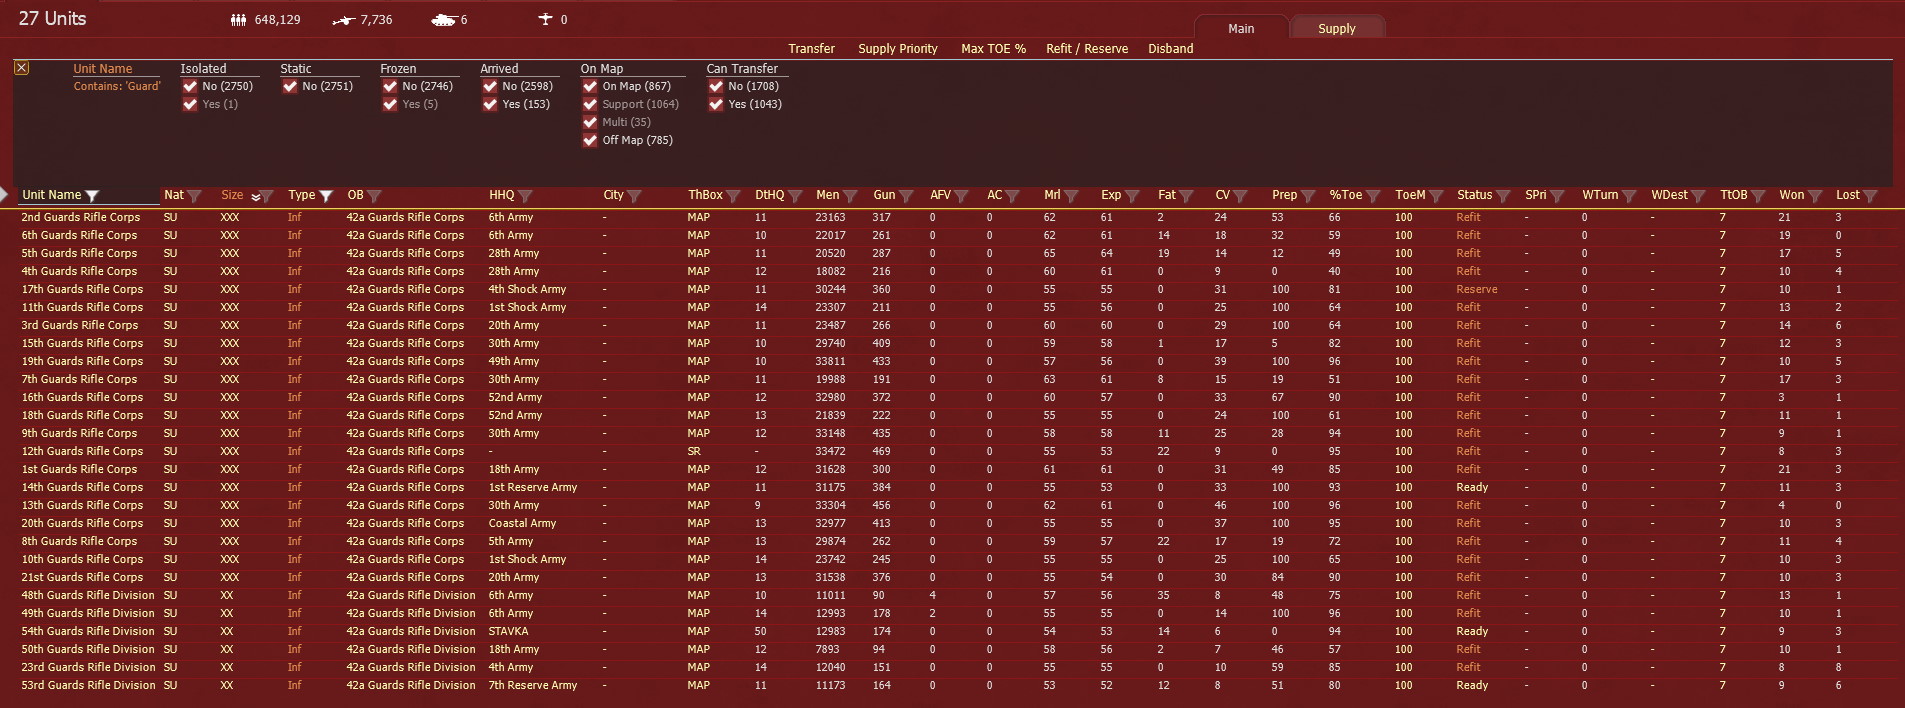1905x708 pixels.
Task: Open the 54th Guards Rifle Division unit
Action: click(x=88, y=631)
